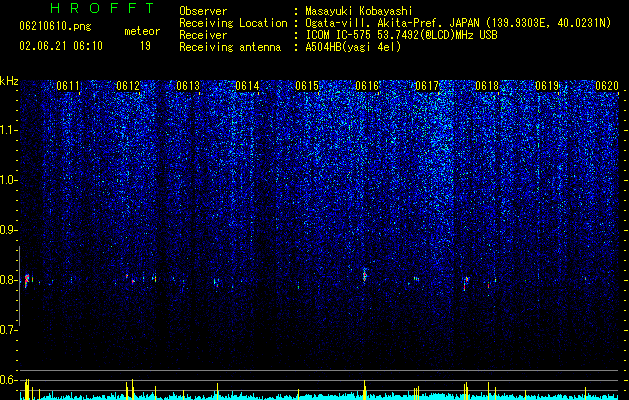Click the 0619 time marker
This screenshot has width=629, height=400.
pyautogui.click(x=547, y=86)
